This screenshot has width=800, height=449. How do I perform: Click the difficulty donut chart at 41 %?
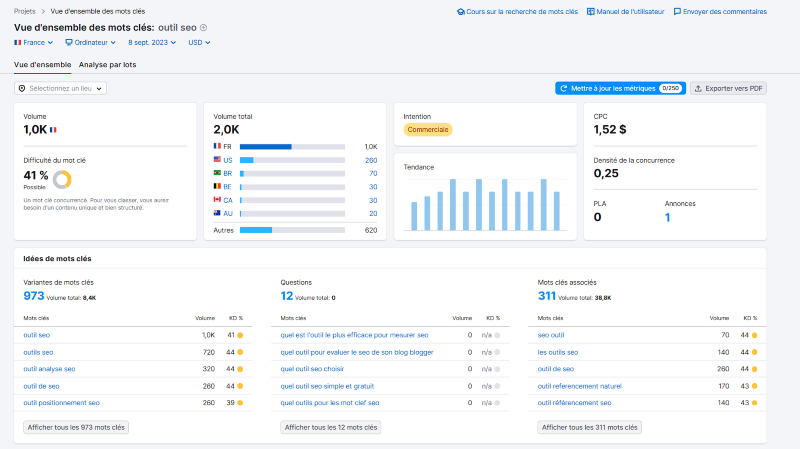(62, 180)
